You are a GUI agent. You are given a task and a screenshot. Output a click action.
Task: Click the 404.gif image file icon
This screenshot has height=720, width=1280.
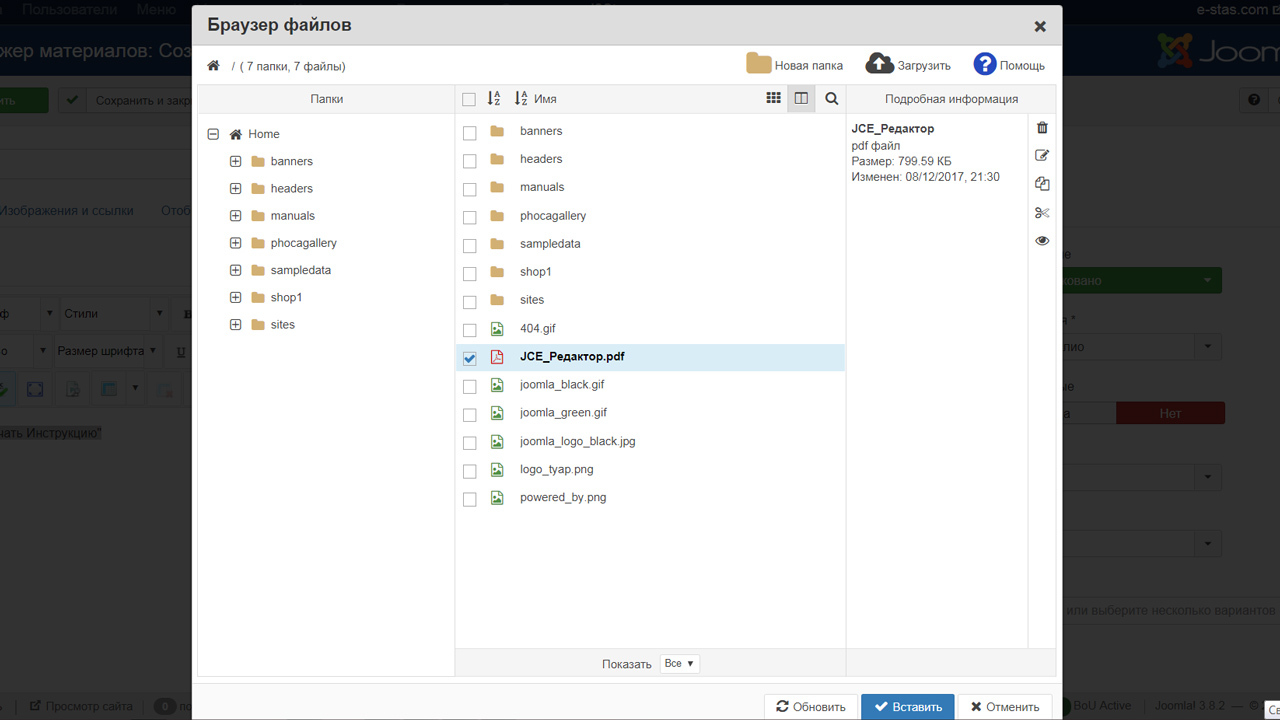(x=497, y=329)
